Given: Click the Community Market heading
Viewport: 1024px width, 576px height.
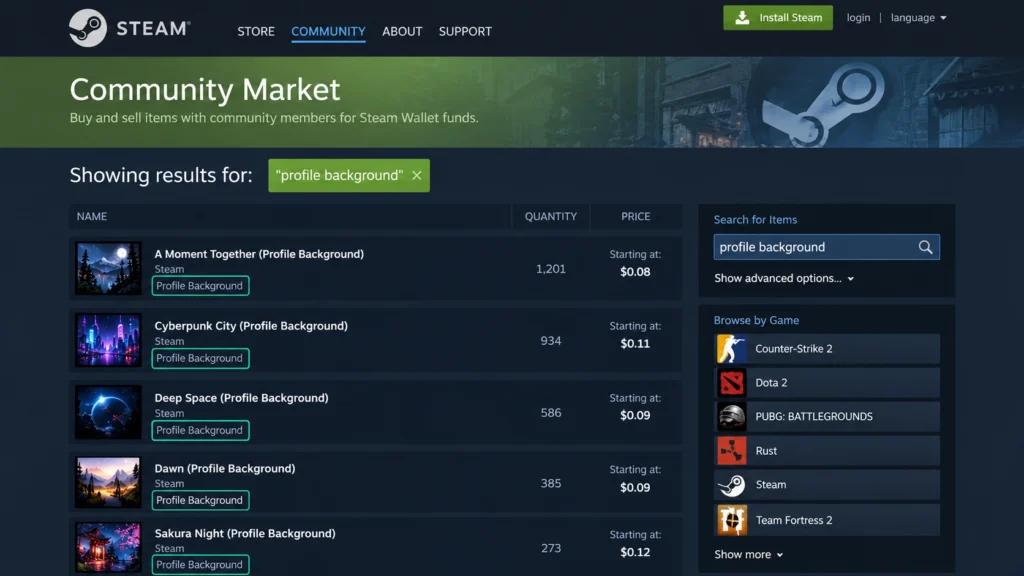Looking at the screenshot, I should (204, 89).
